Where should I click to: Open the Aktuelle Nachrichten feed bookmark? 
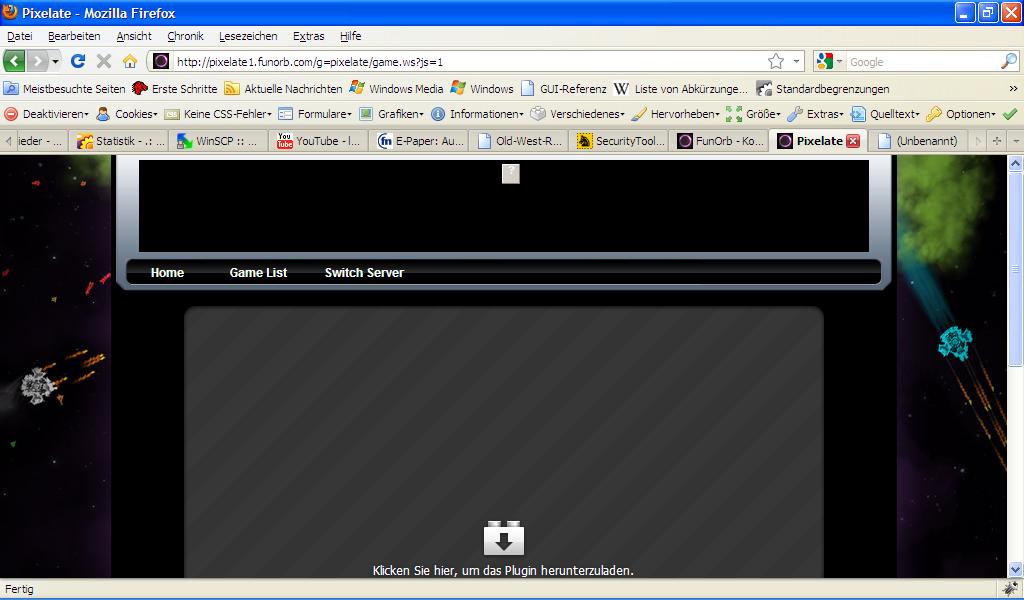point(283,88)
